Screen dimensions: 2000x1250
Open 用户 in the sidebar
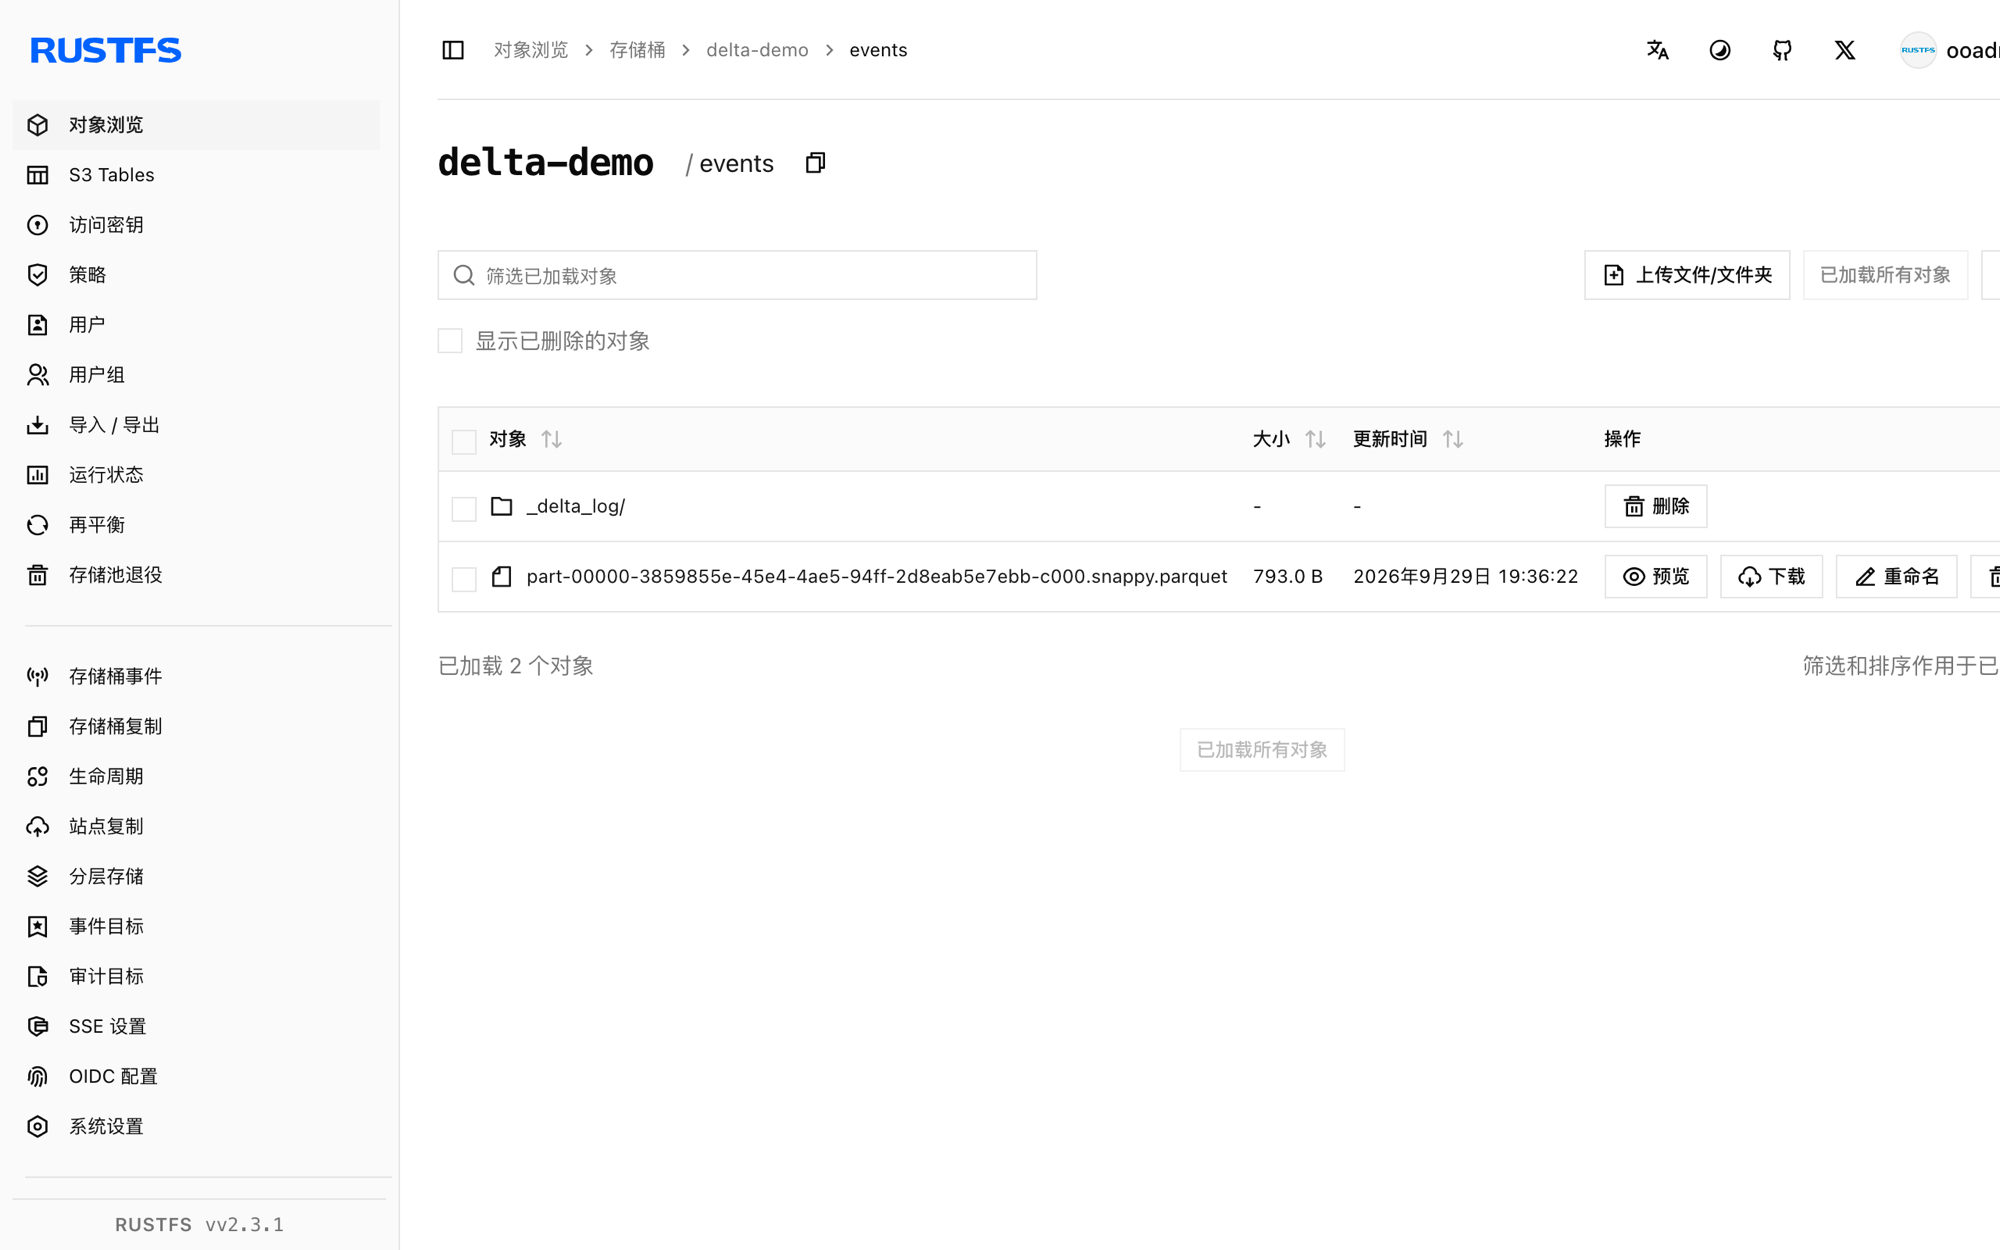[x=196, y=325]
